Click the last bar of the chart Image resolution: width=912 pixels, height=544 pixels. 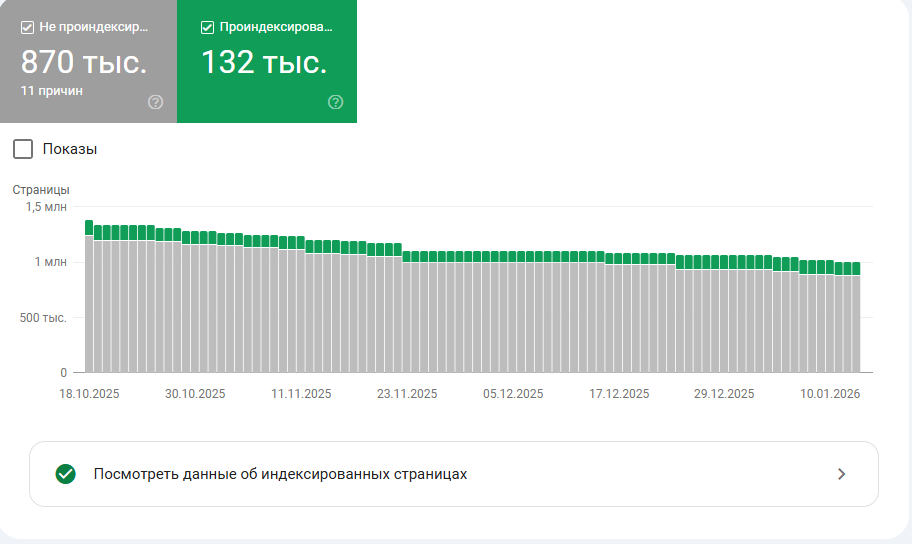click(x=856, y=317)
